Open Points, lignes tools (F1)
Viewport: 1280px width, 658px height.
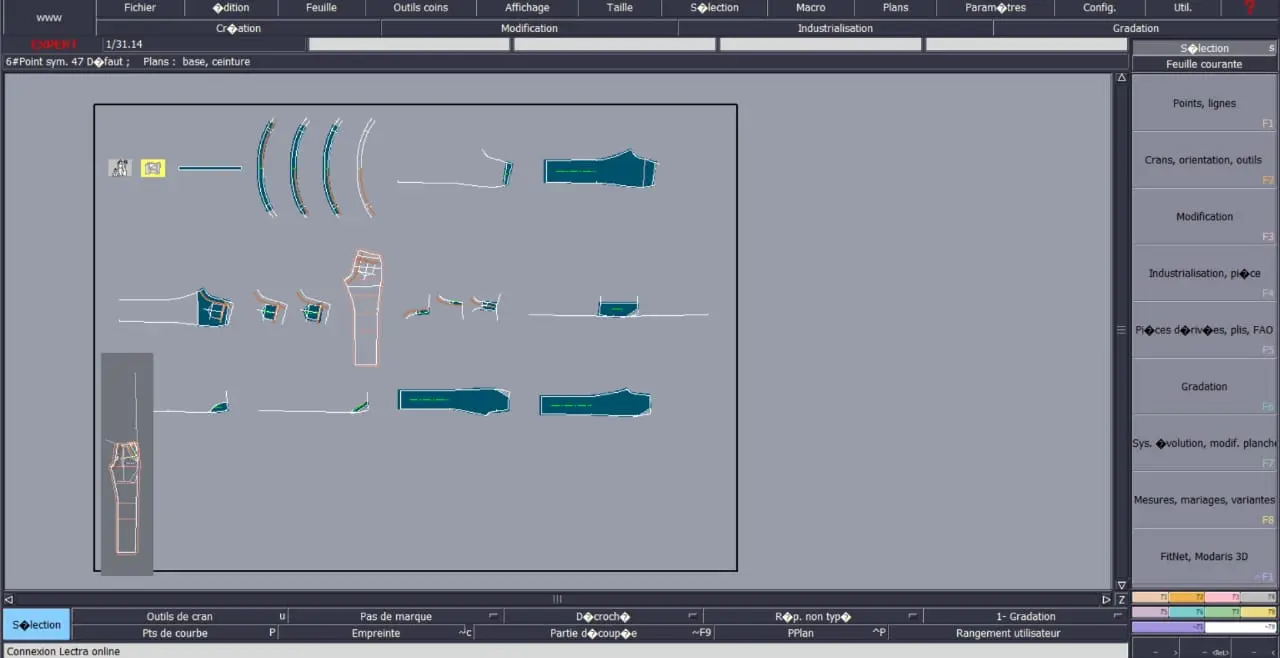pyautogui.click(x=1204, y=103)
